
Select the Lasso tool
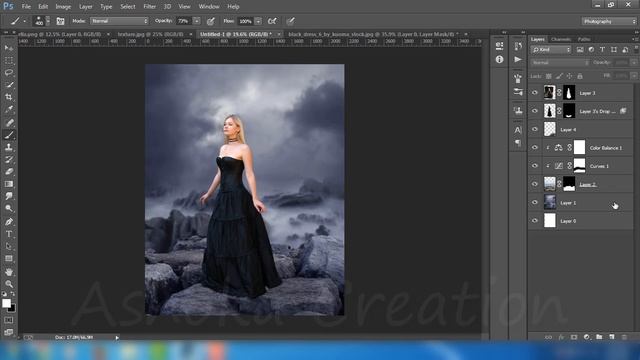pyautogui.click(x=9, y=72)
